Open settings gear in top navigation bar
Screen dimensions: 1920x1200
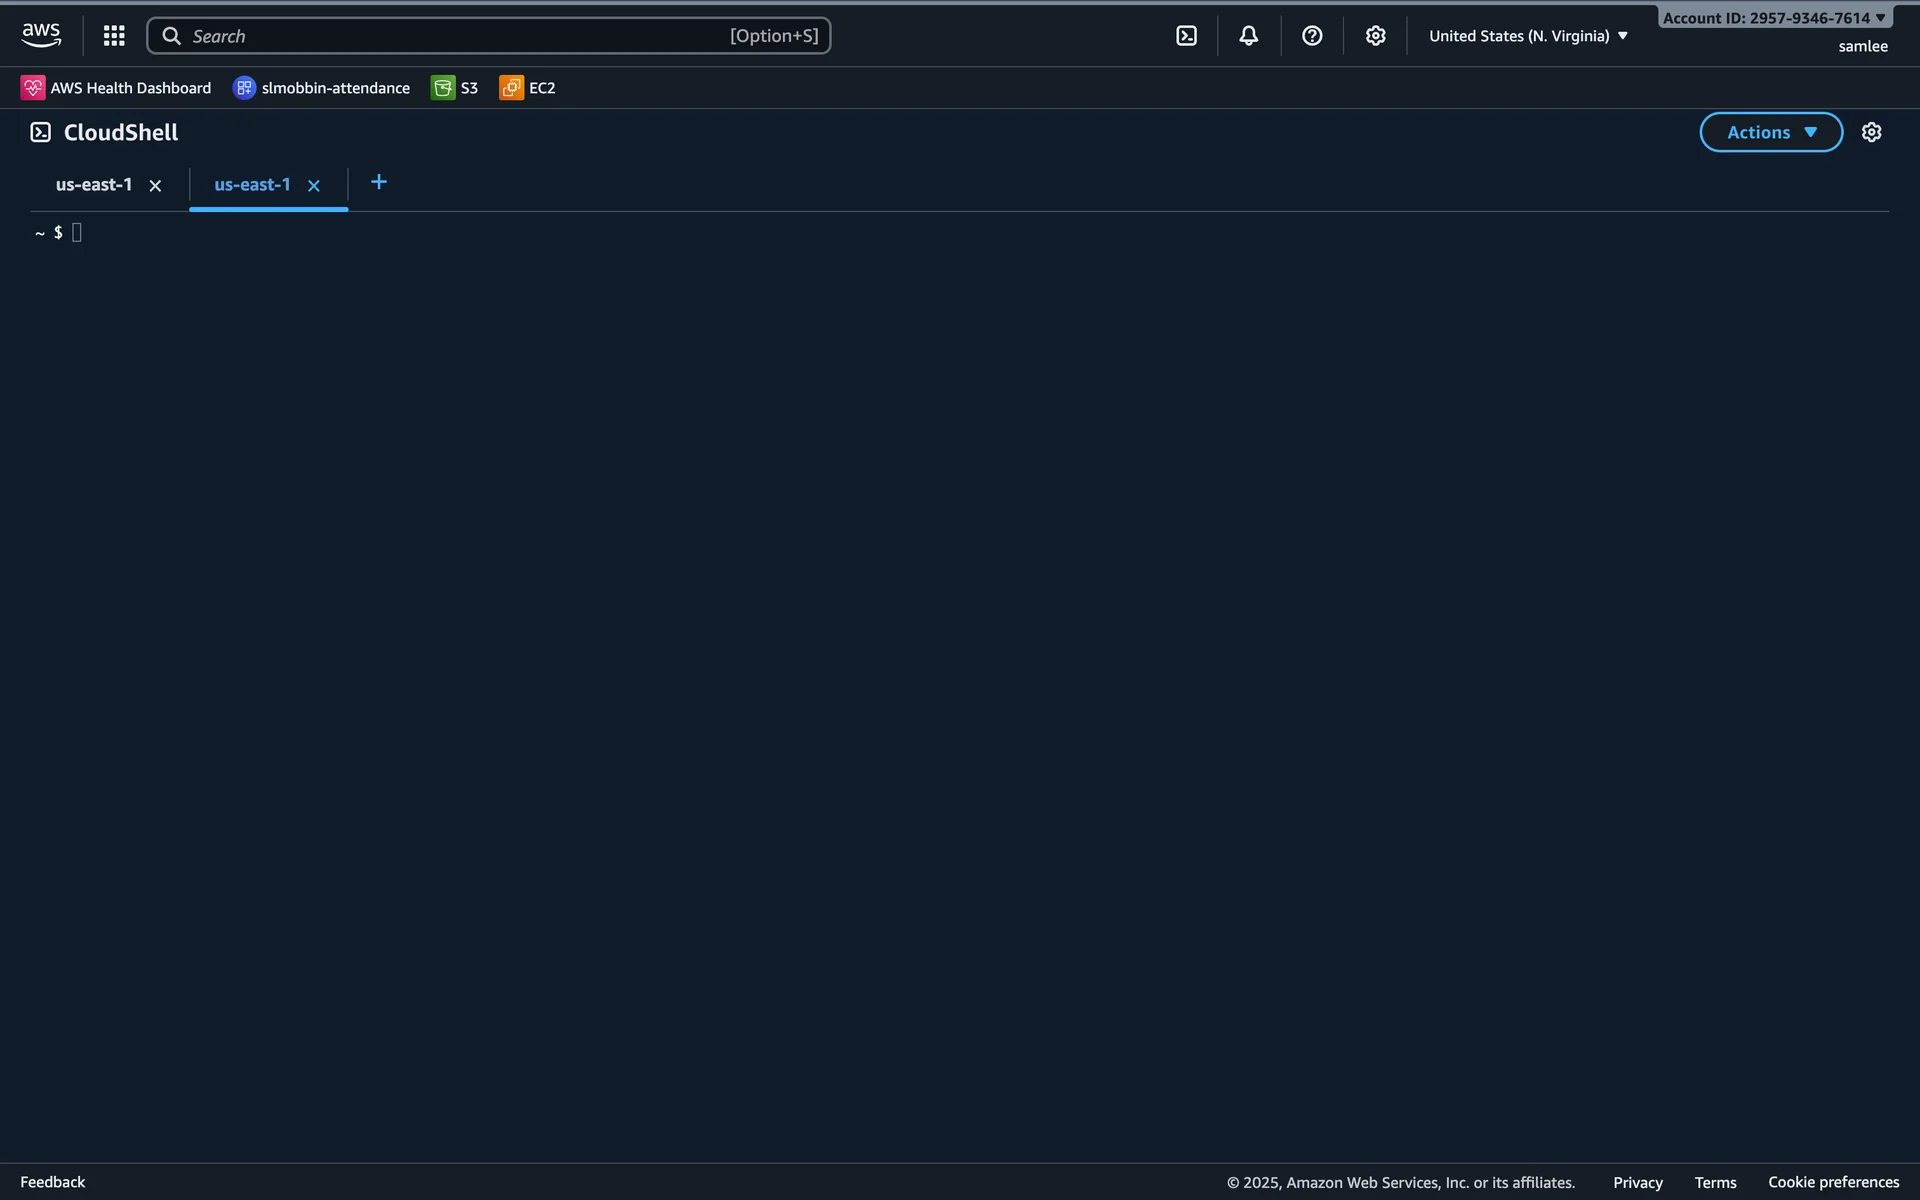(1375, 36)
